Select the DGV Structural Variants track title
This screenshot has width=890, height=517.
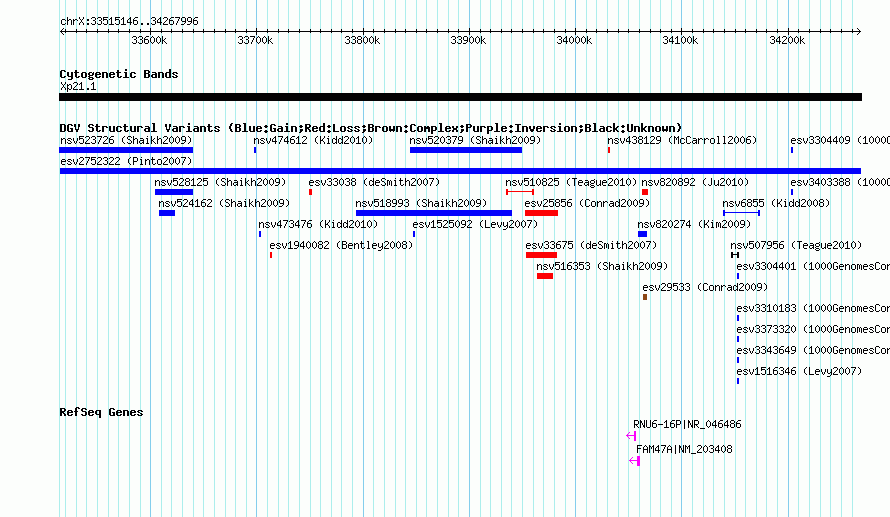[x=370, y=128]
